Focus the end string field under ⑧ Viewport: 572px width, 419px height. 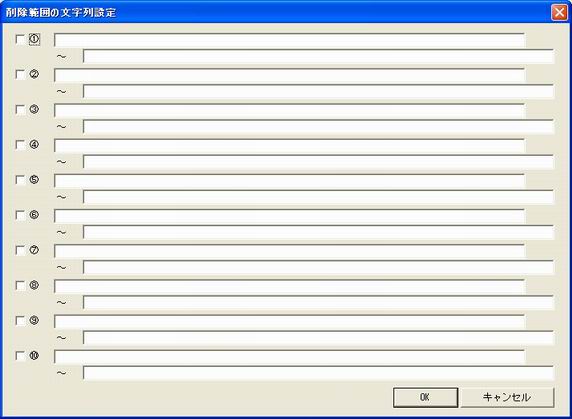point(318,302)
